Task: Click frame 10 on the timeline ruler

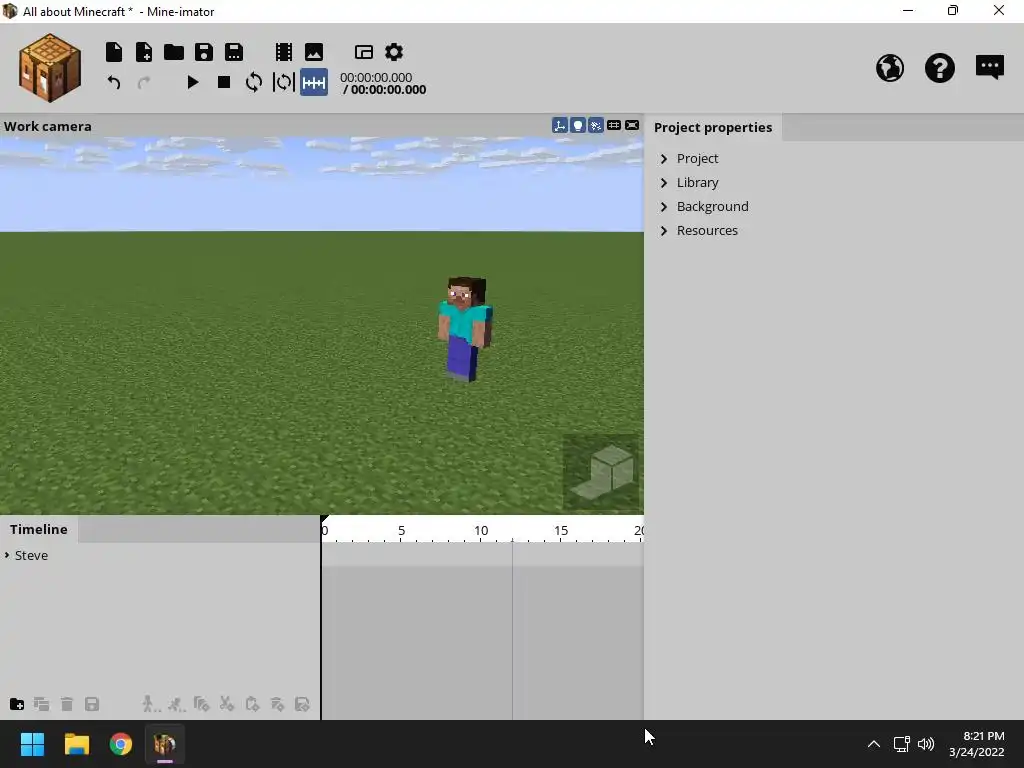Action: click(481, 531)
